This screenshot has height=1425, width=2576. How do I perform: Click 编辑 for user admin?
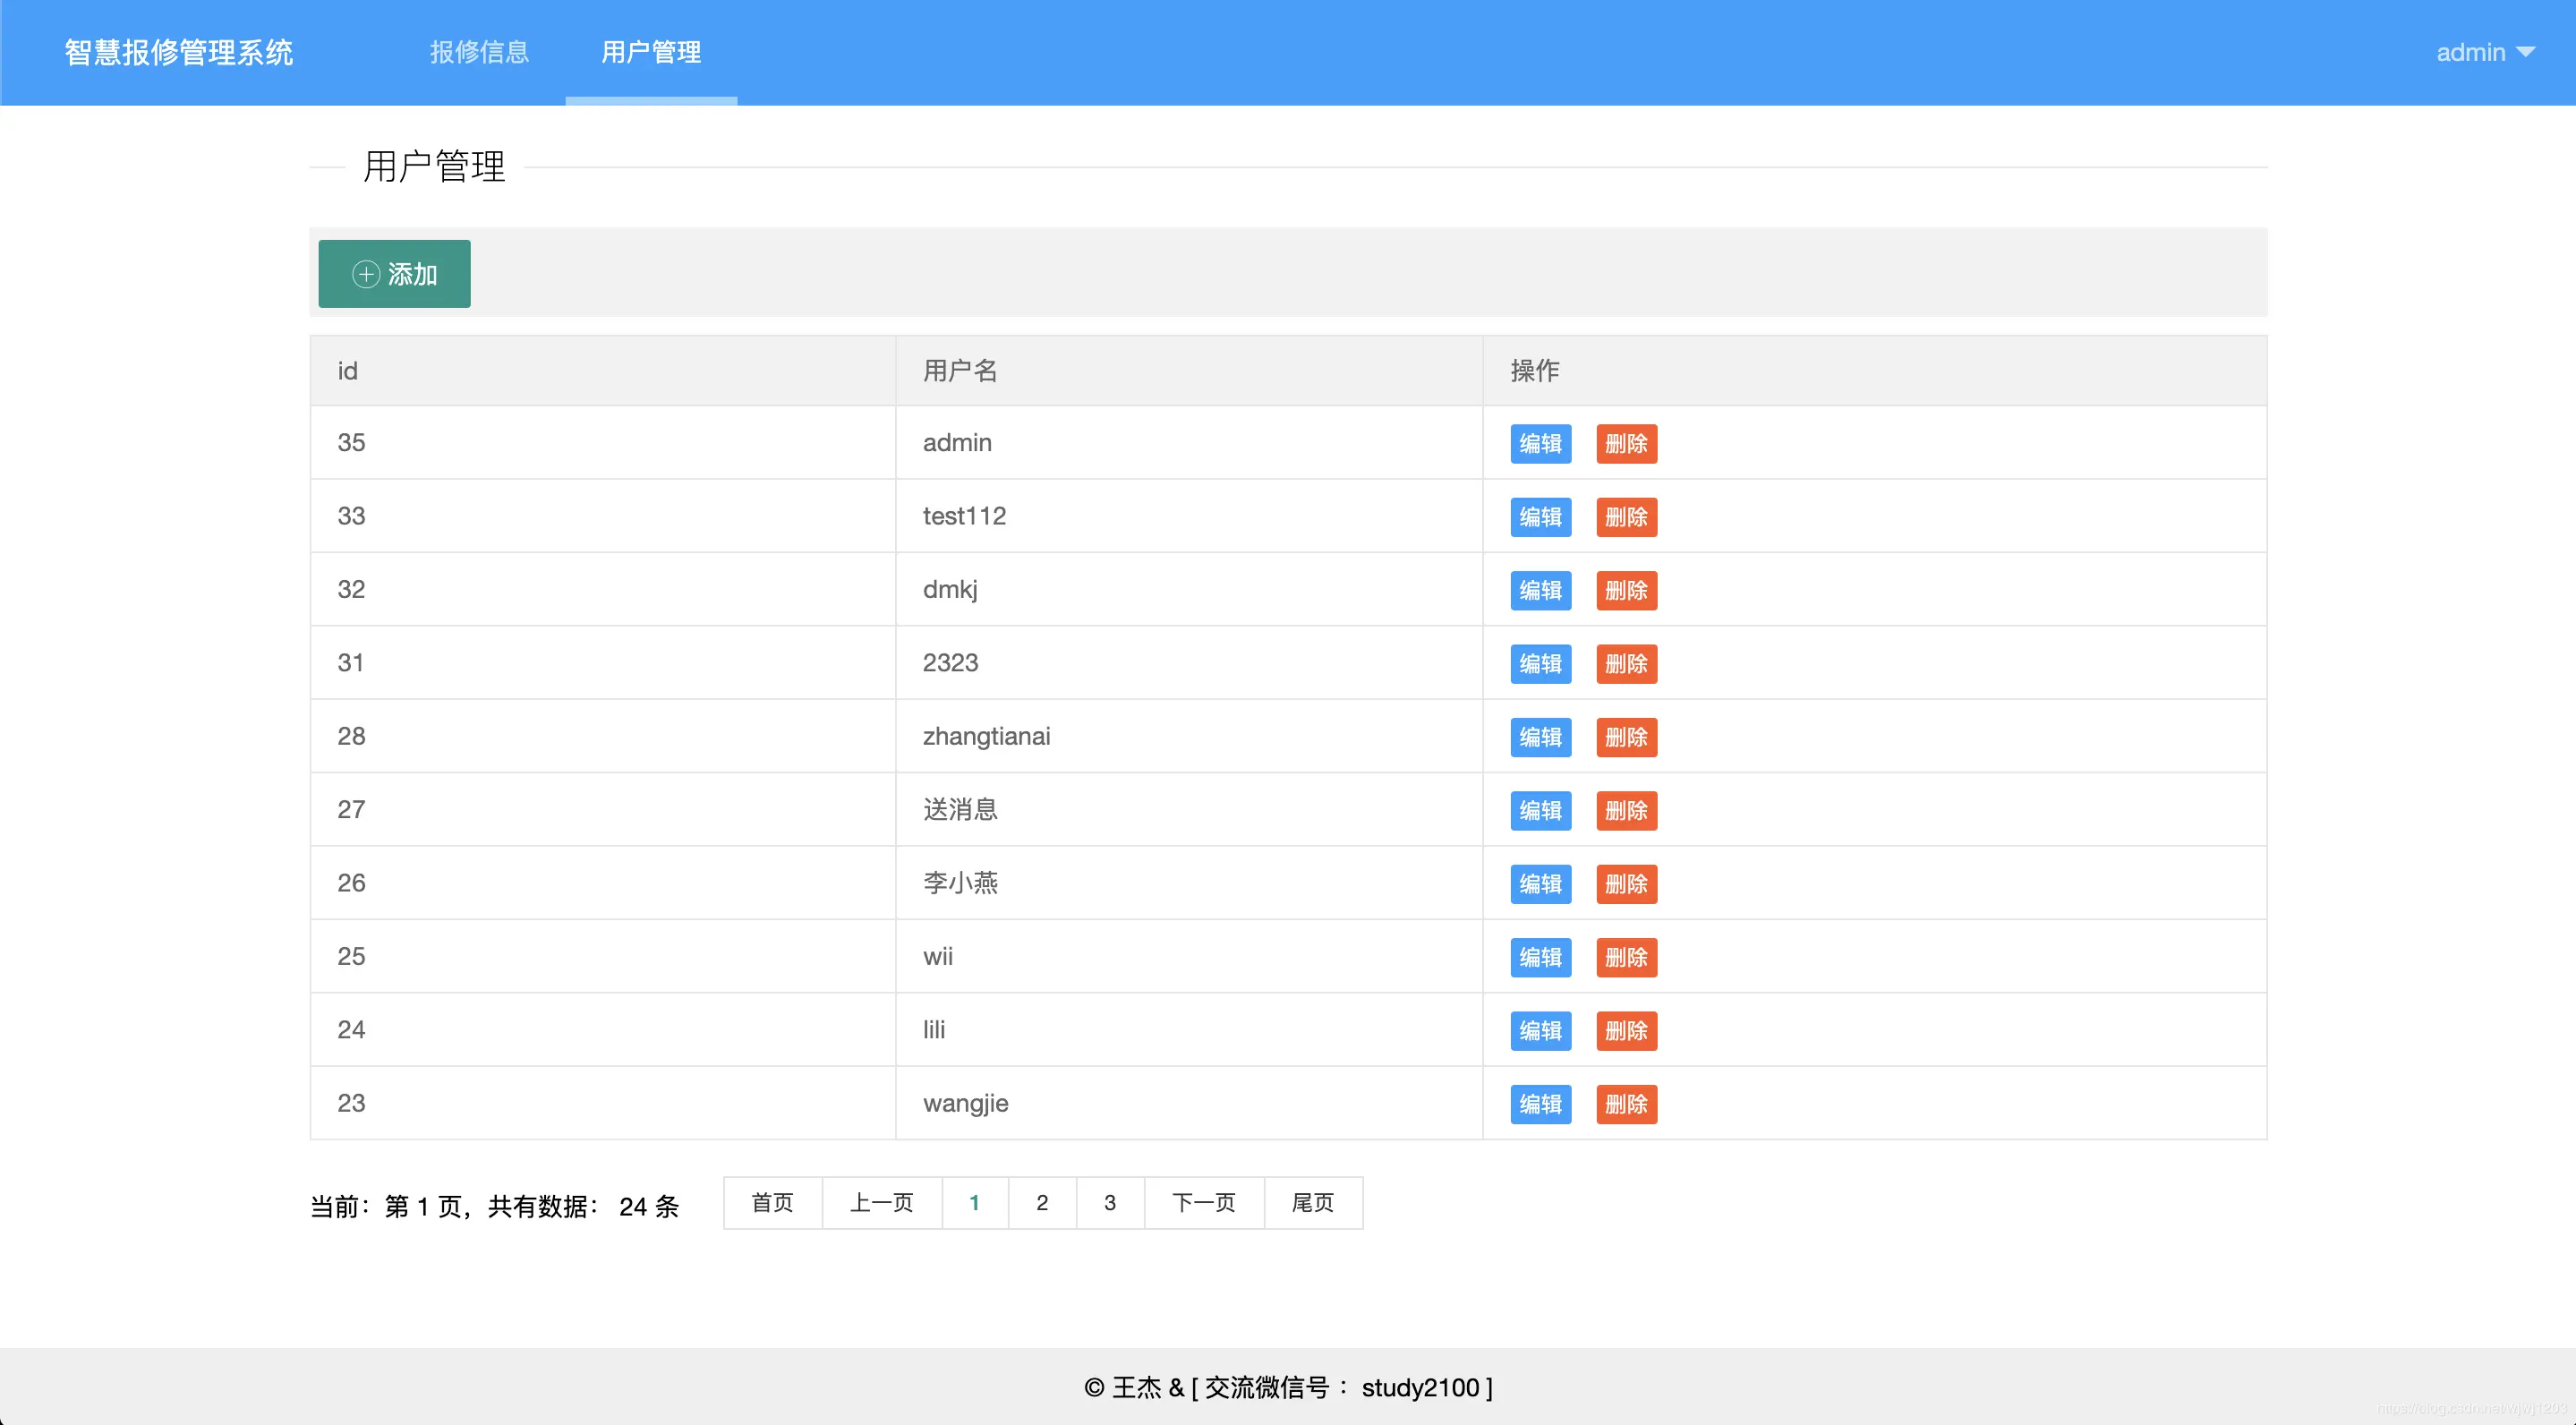click(x=1540, y=443)
